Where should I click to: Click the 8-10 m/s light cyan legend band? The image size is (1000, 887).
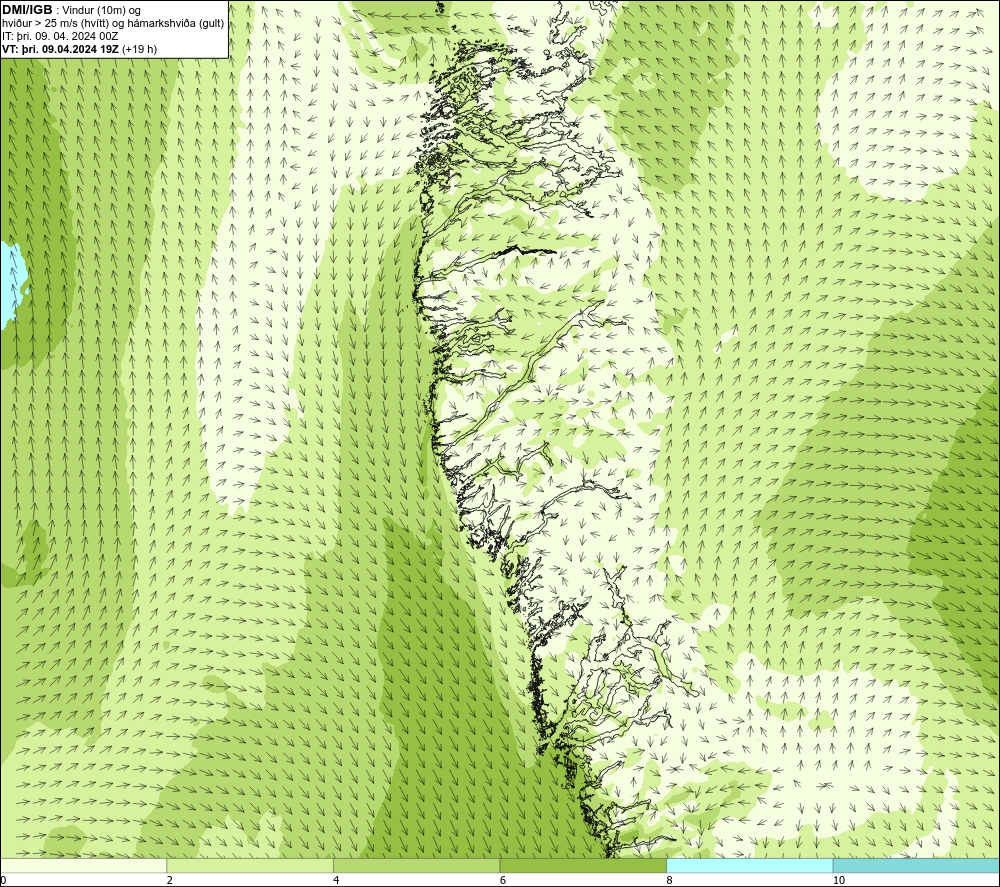tap(749, 866)
